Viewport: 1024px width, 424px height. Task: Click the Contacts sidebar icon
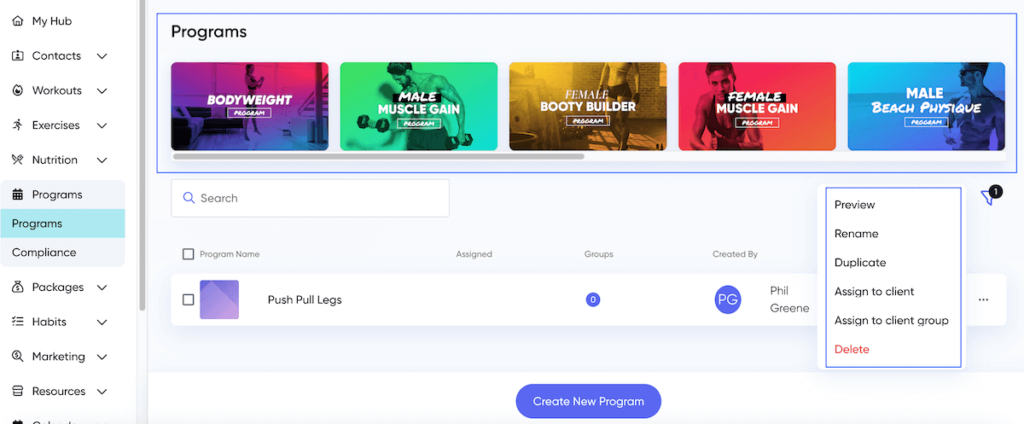[x=17, y=56]
